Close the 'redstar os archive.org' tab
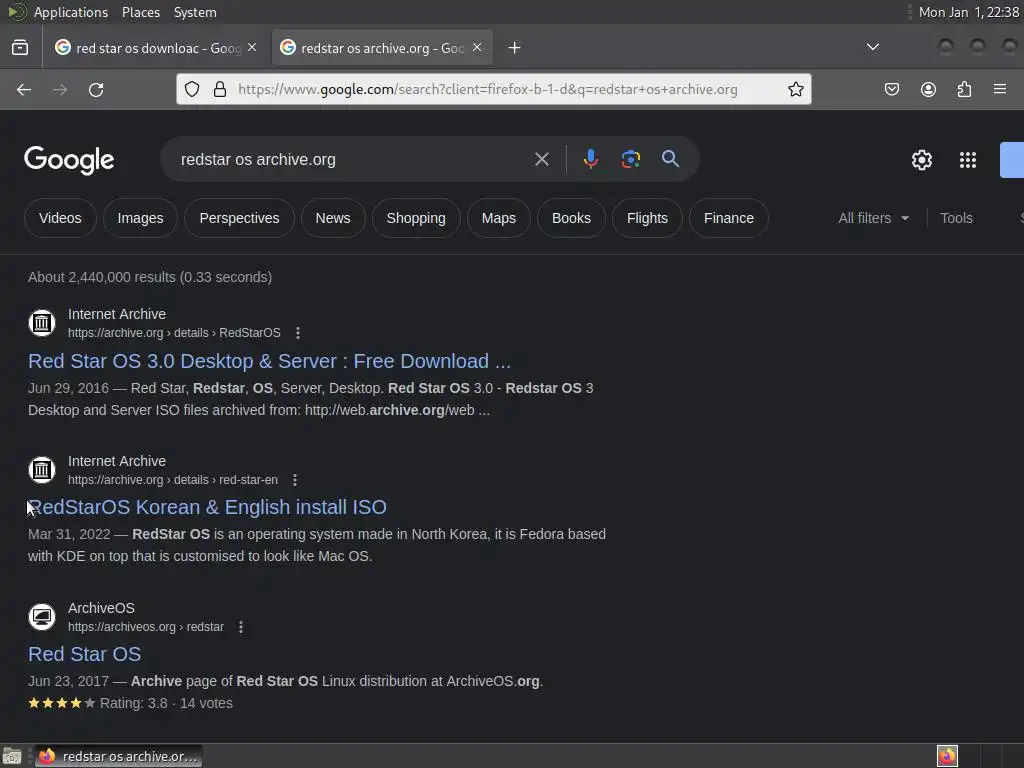The height and width of the screenshot is (768, 1024). (x=477, y=48)
